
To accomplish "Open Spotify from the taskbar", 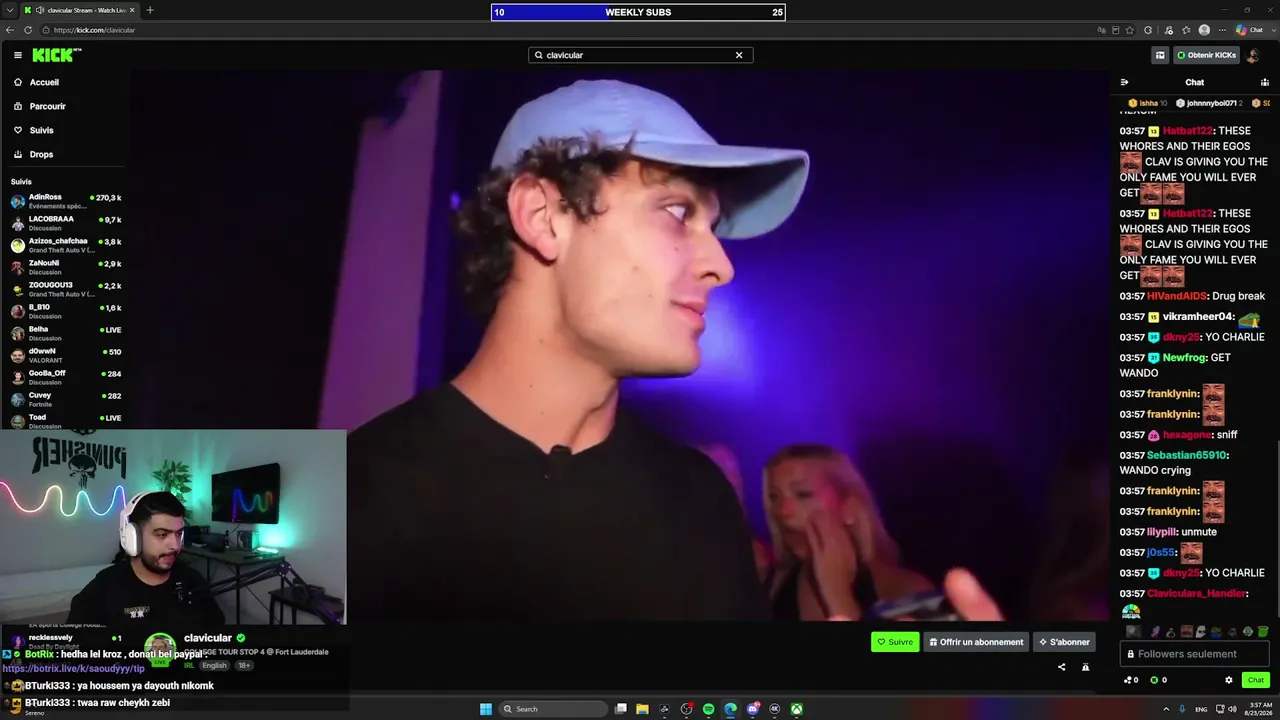I will [x=708, y=709].
